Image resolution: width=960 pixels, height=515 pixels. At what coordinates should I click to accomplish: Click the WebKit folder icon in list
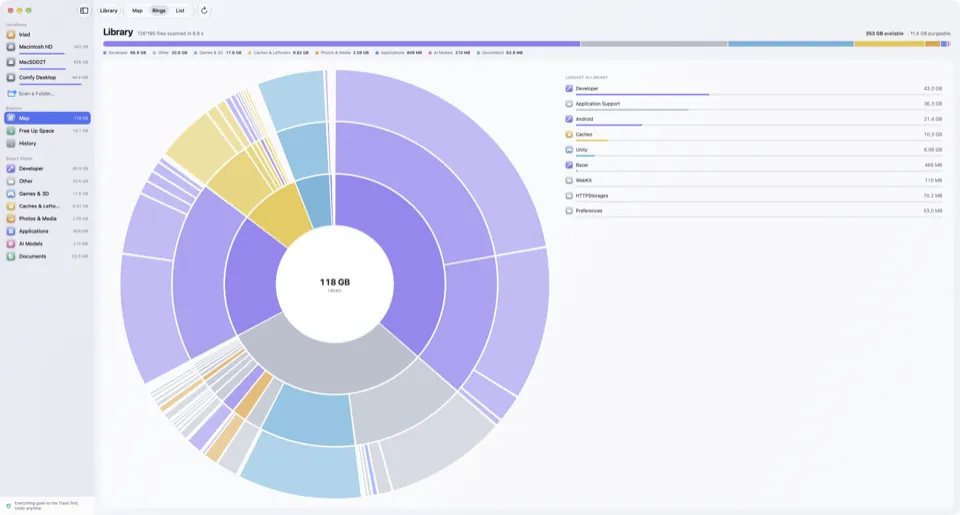[x=569, y=181]
